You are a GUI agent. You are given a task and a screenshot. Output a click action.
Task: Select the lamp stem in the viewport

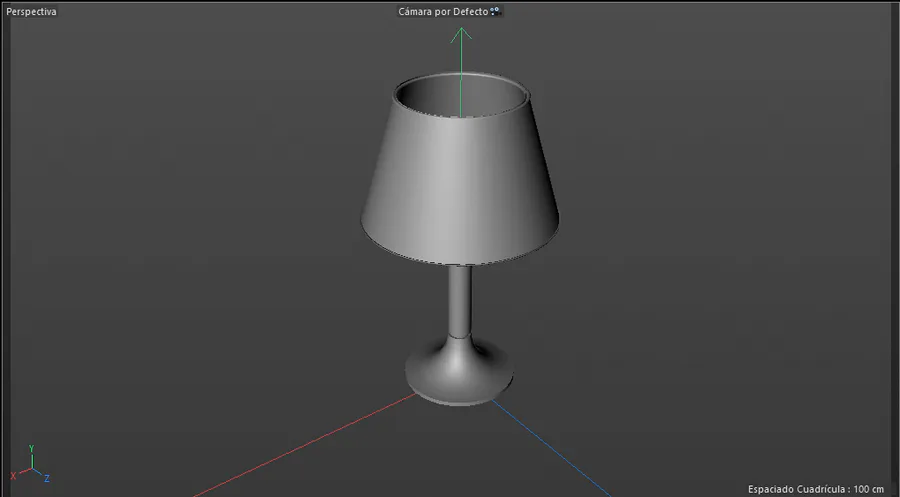pyautogui.click(x=459, y=301)
